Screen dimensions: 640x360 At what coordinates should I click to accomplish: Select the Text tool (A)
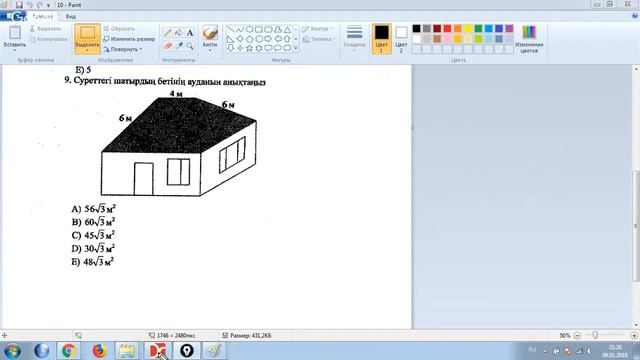[x=190, y=33]
